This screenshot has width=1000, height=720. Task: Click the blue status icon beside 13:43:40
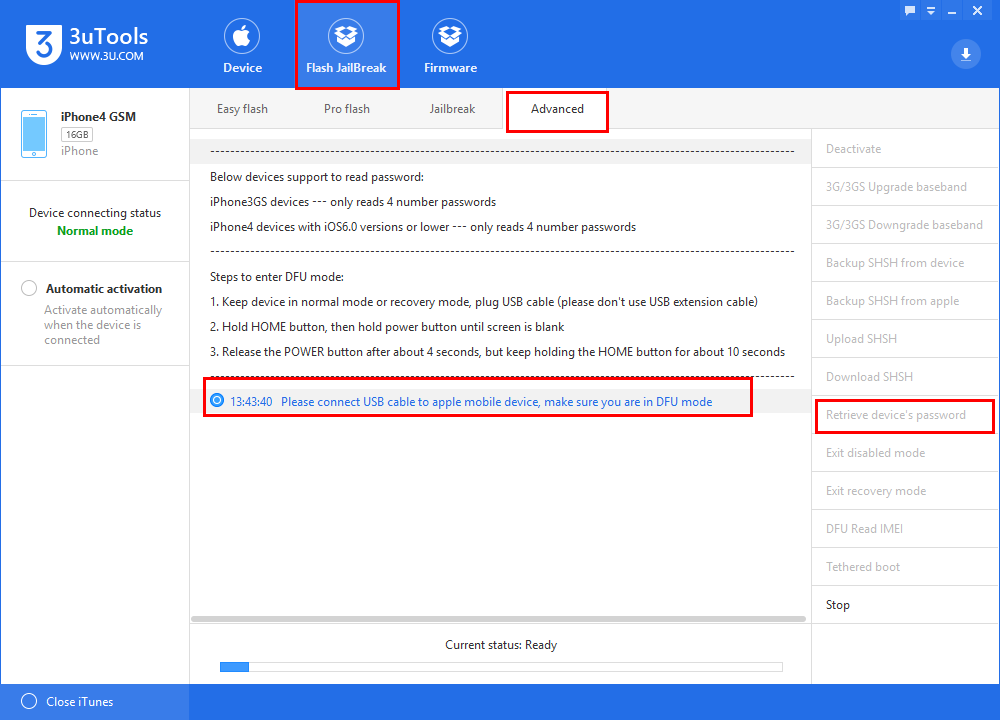pos(217,401)
